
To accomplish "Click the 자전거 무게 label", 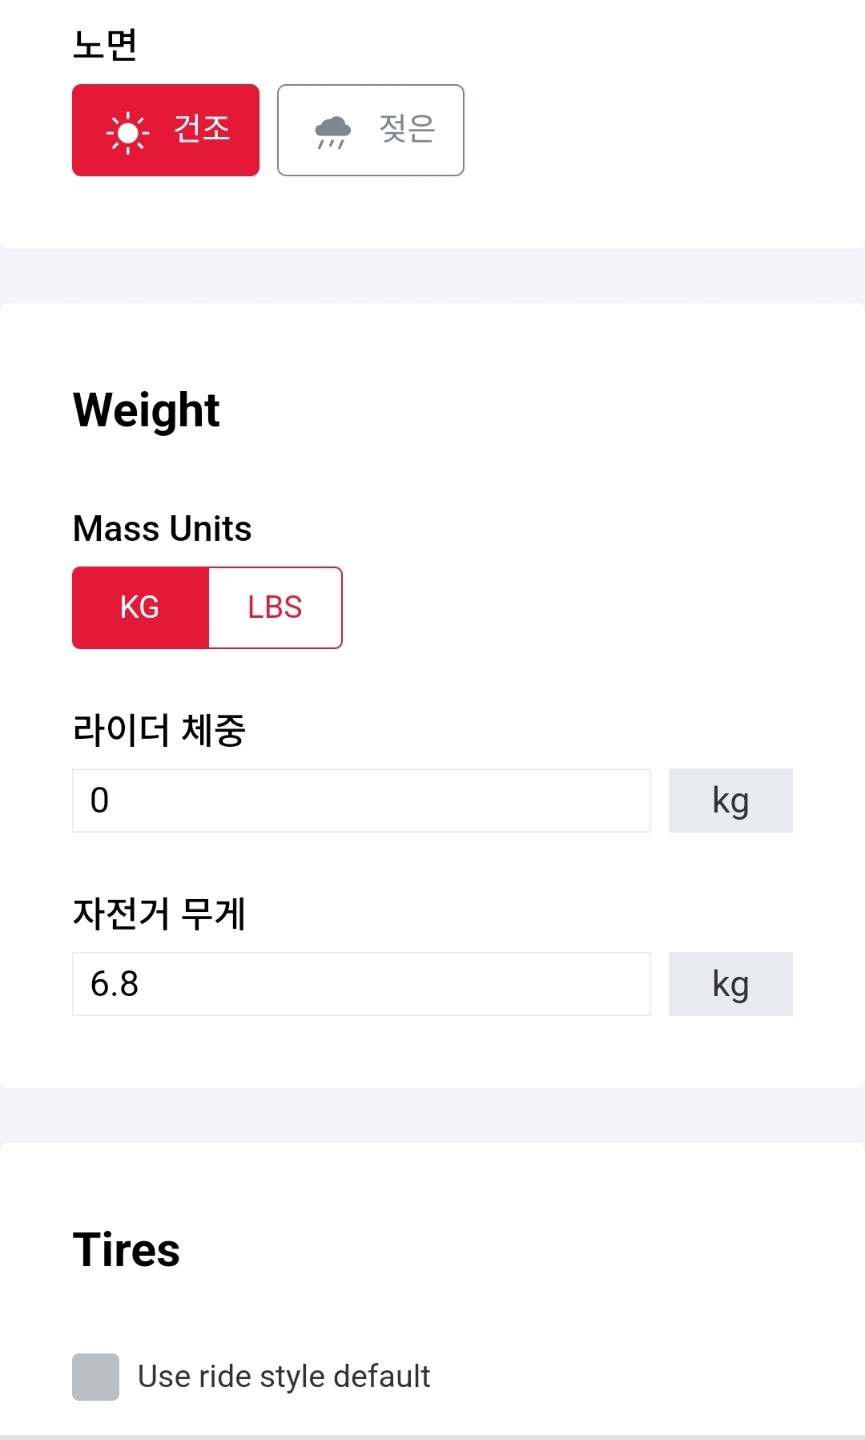I will [159, 913].
